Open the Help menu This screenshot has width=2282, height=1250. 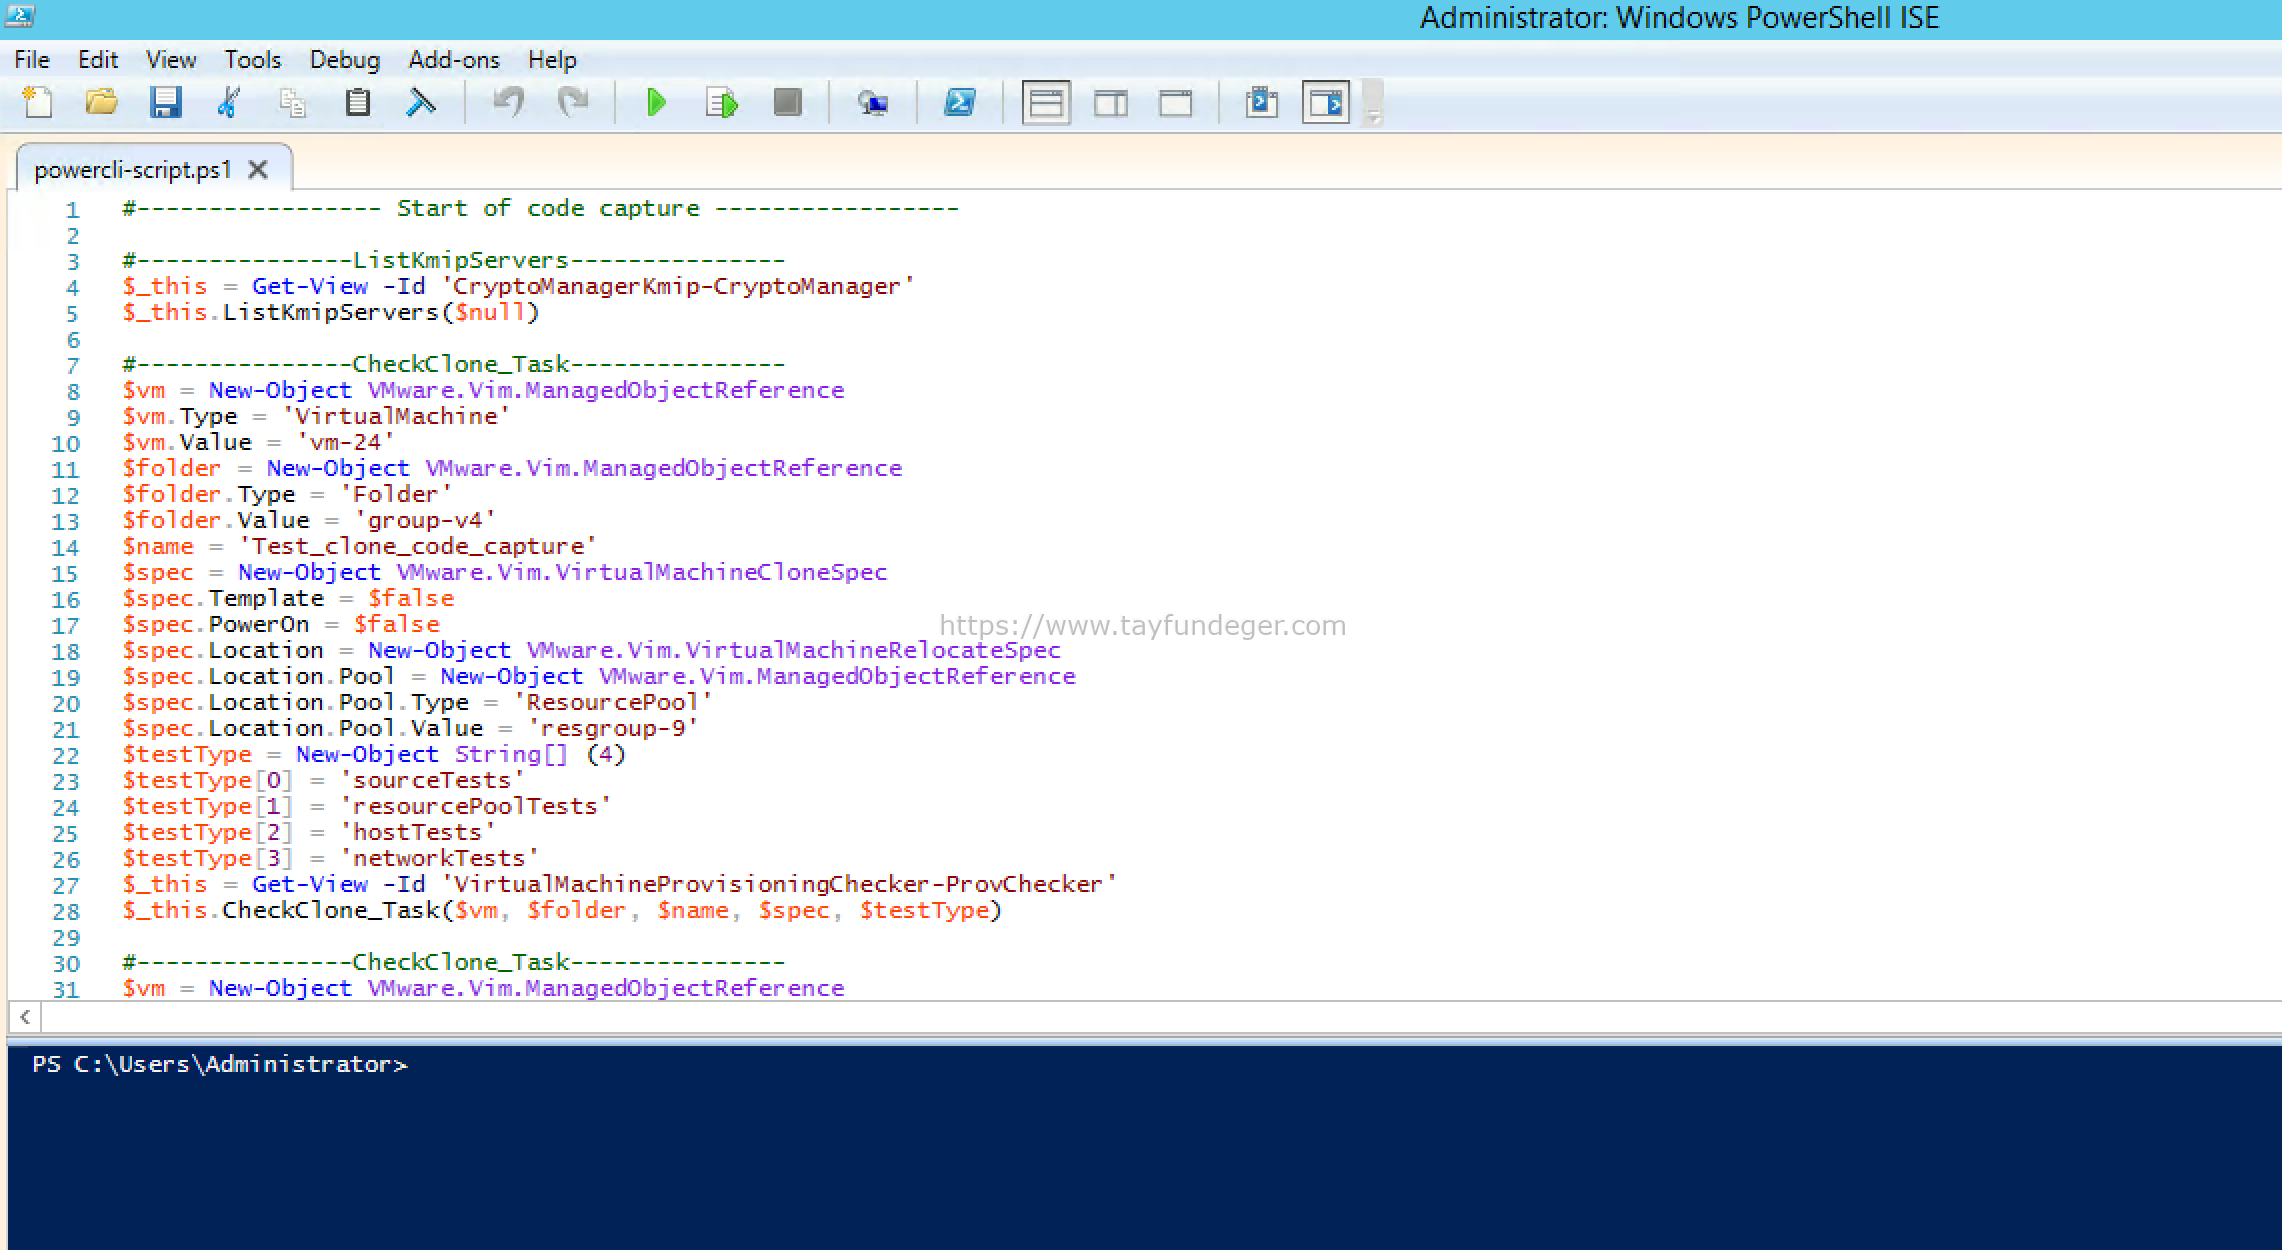point(552,60)
